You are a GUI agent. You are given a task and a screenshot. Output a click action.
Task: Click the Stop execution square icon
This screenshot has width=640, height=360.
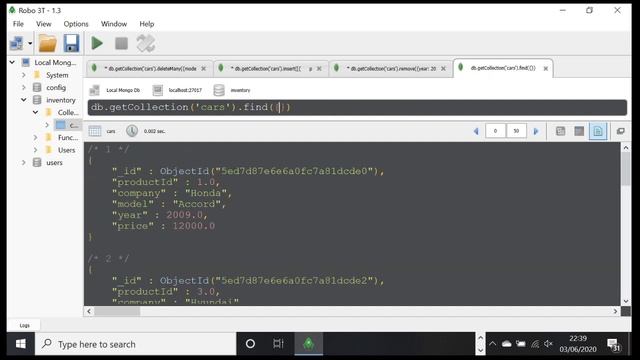(x=121, y=43)
